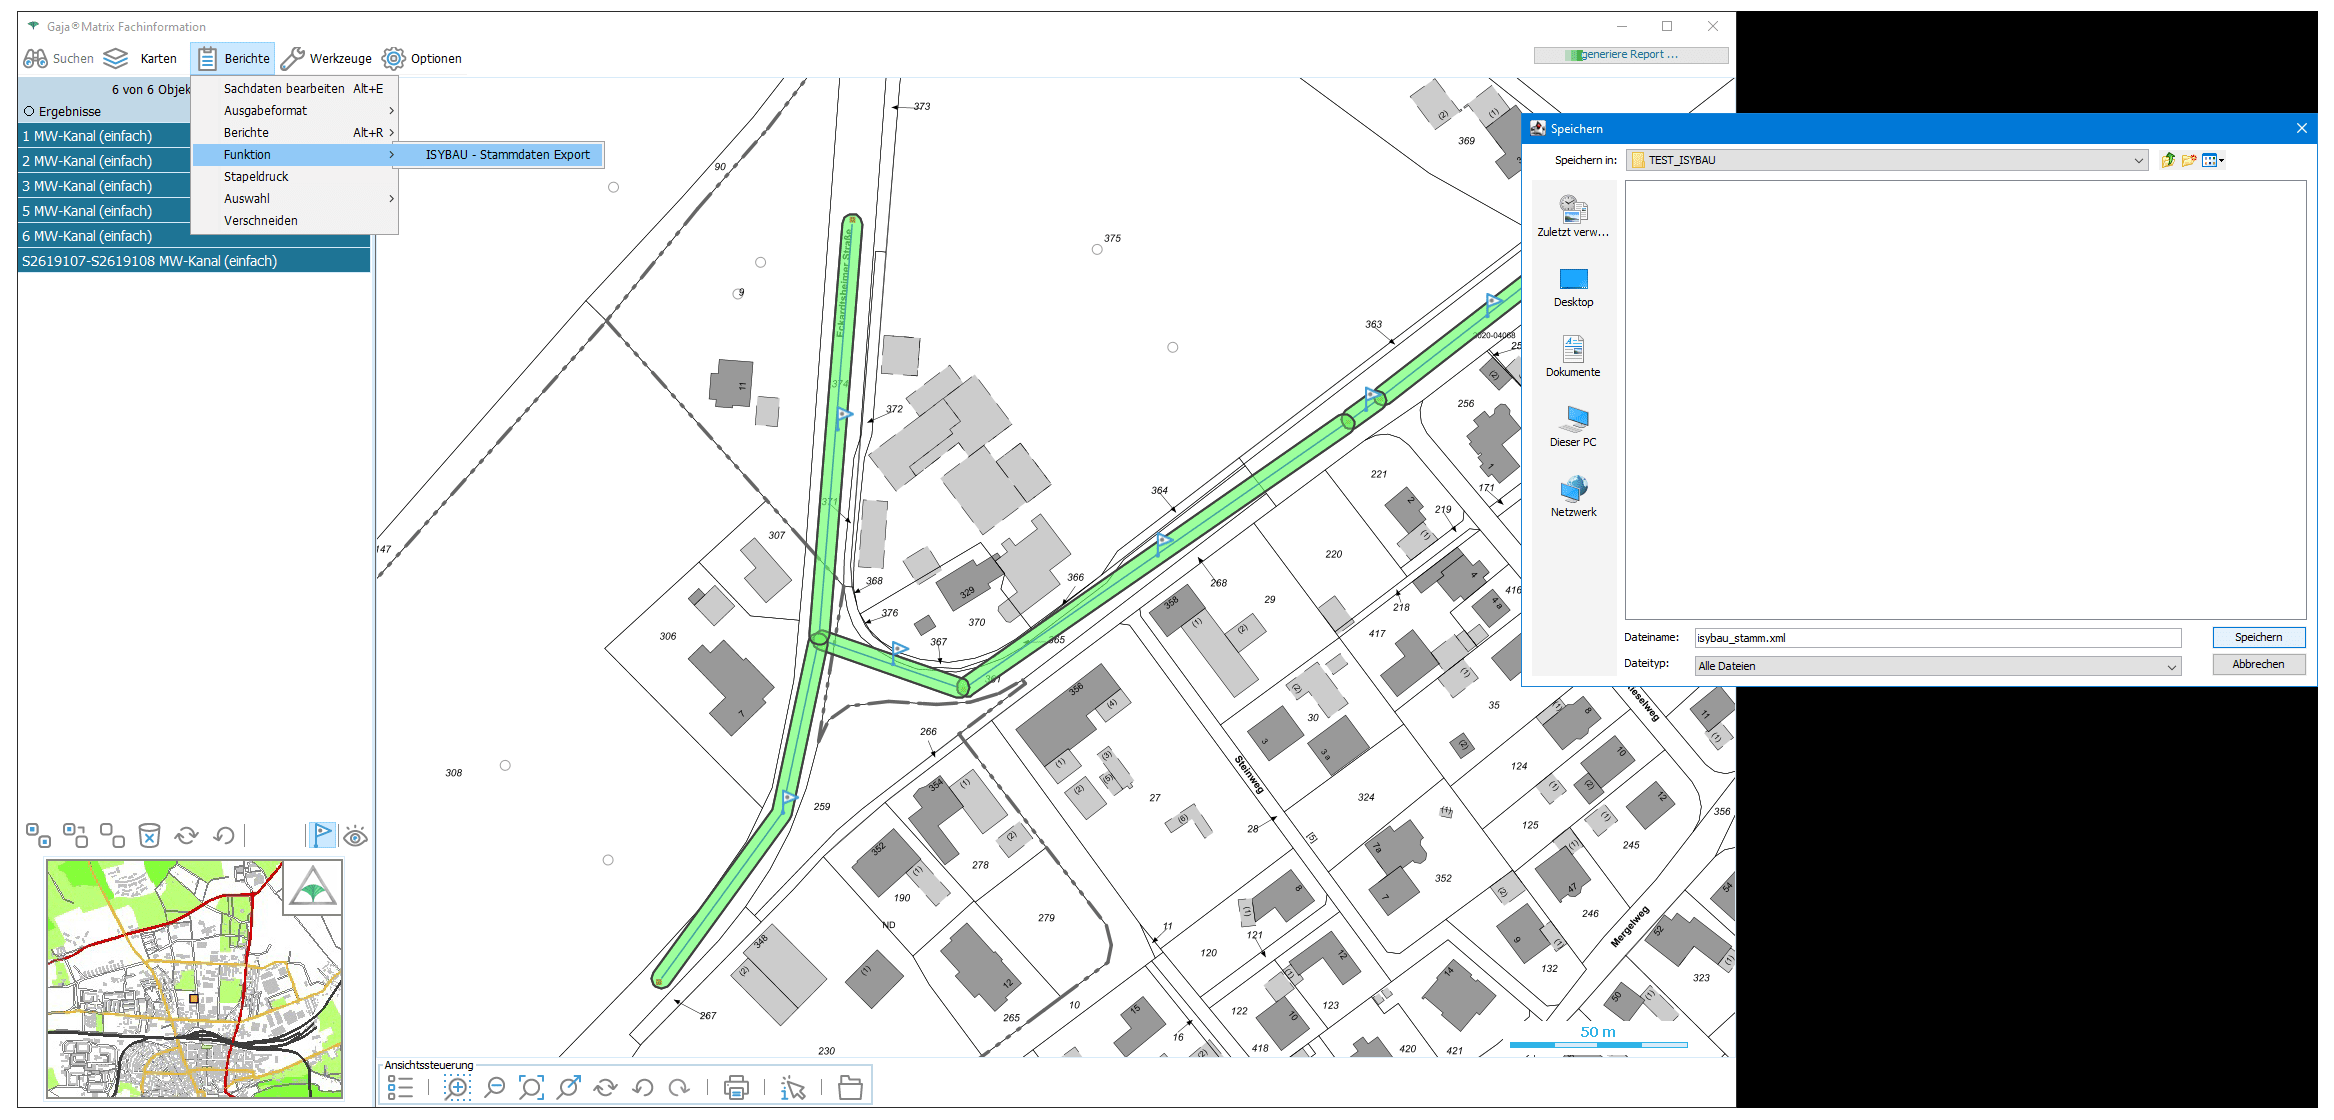Expand the Speichern in folder dropdown

tap(2138, 160)
